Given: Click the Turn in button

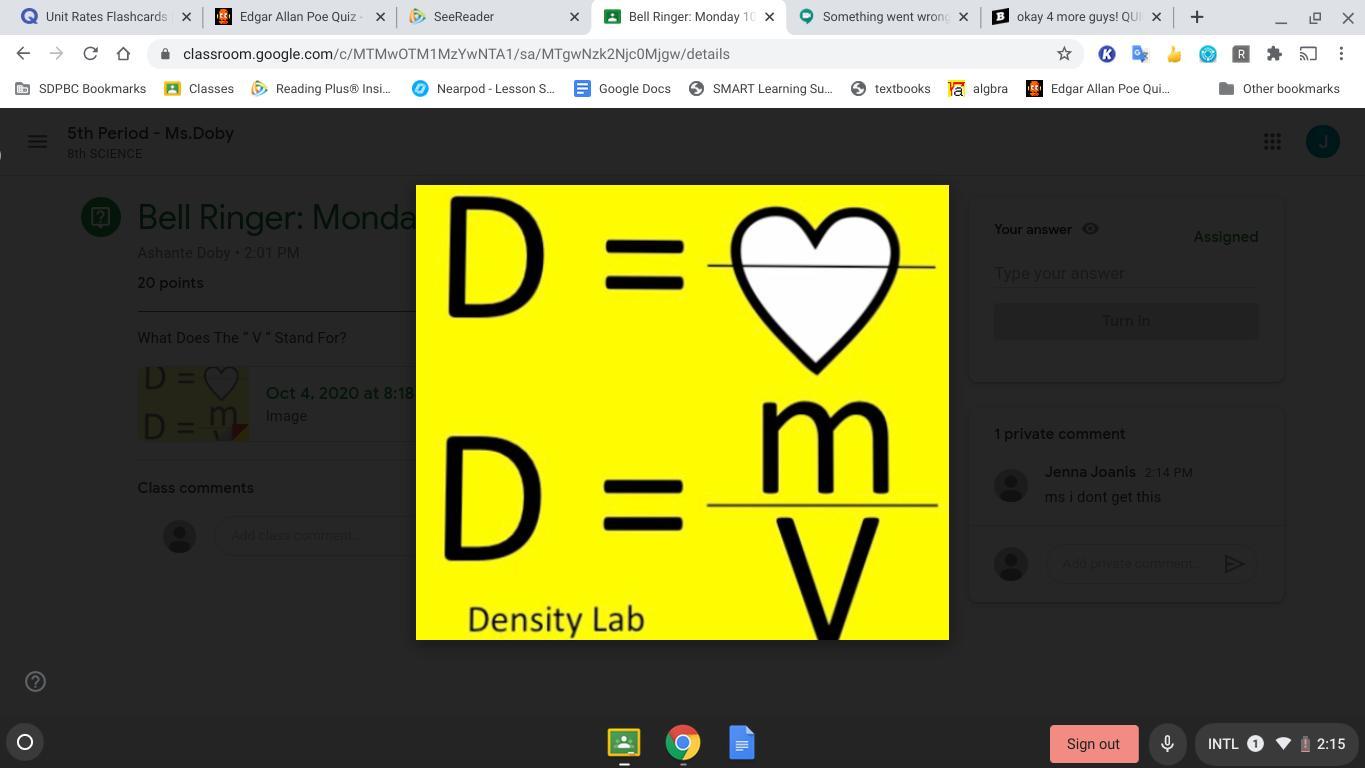Looking at the screenshot, I should 1126,321.
